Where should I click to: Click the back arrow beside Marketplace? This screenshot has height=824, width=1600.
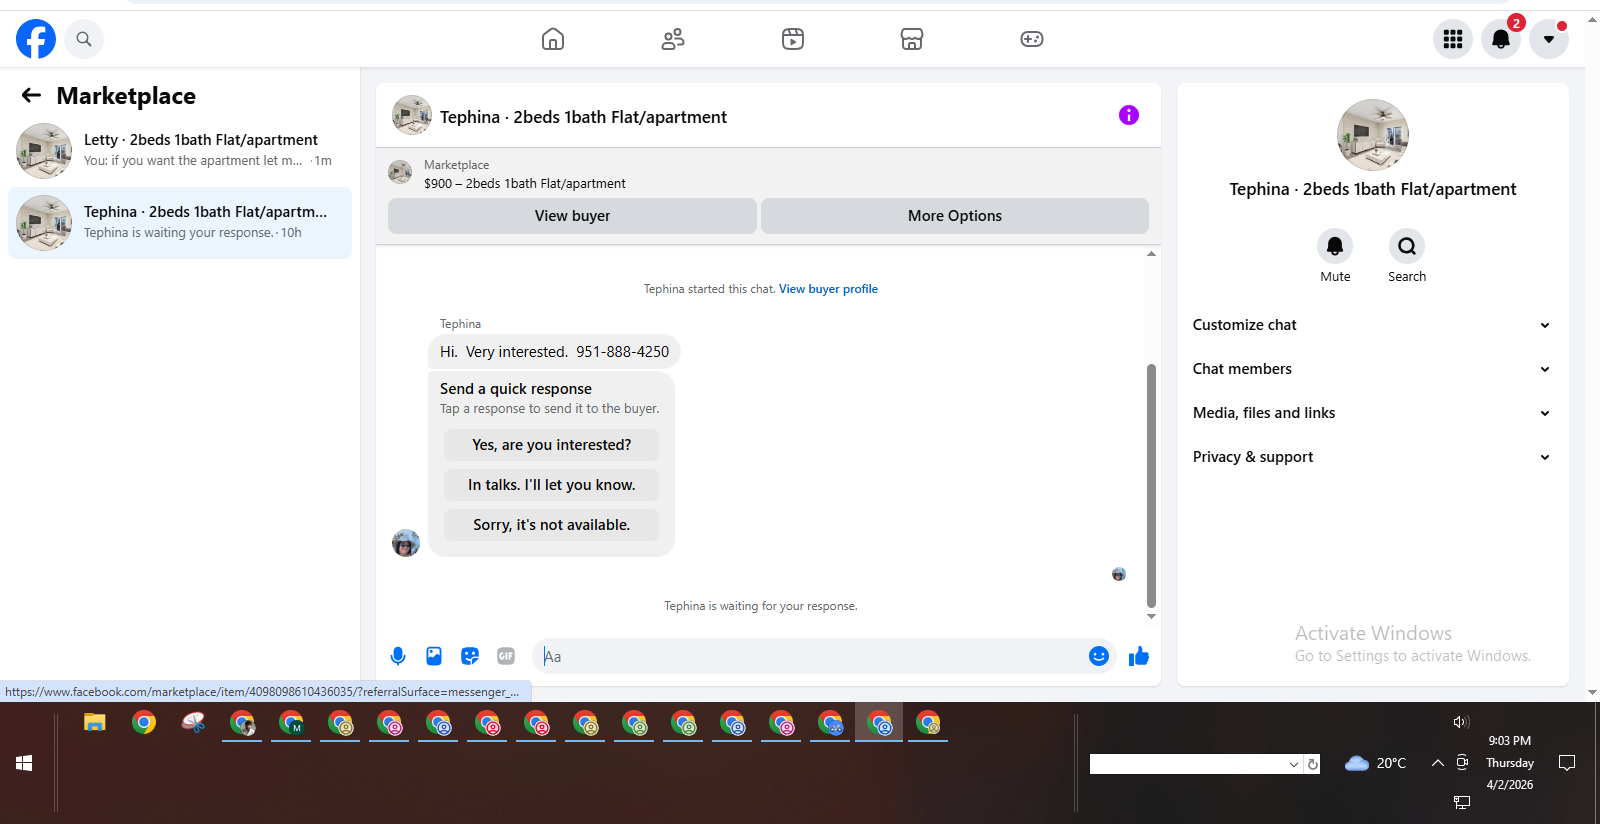click(x=32, y=95)
